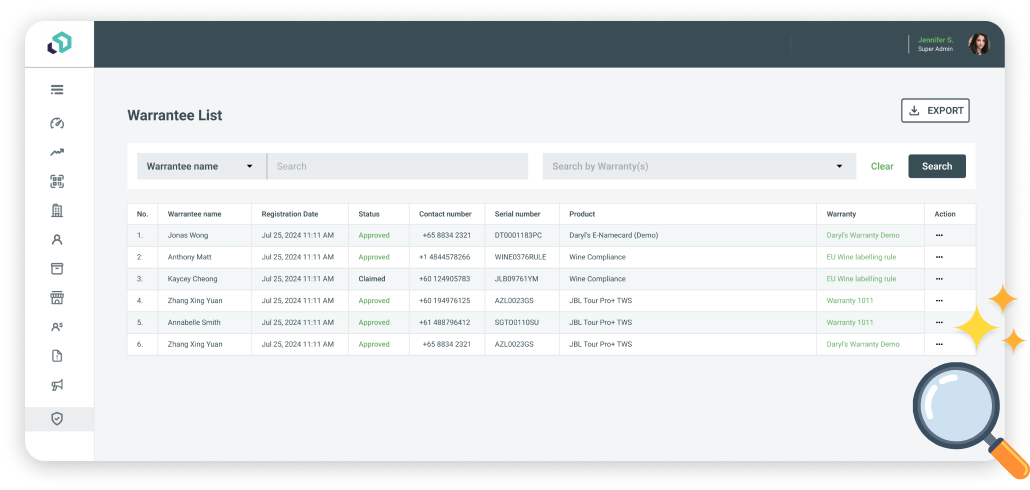Image resolution: width=1030 pixels, height=490 pixels.
Task: Open action menu for Annabelle Smith row
Action: [x=939, y=323]
